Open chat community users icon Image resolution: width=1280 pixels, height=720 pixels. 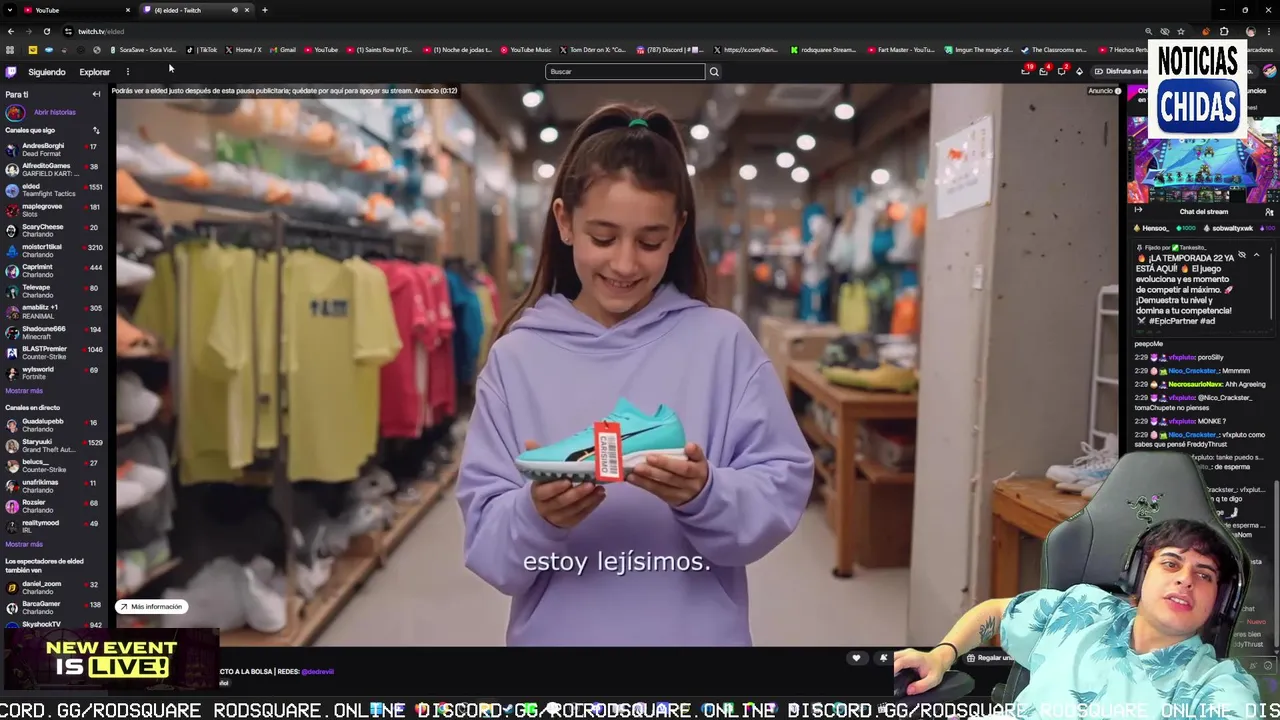tap(1269, 212)
